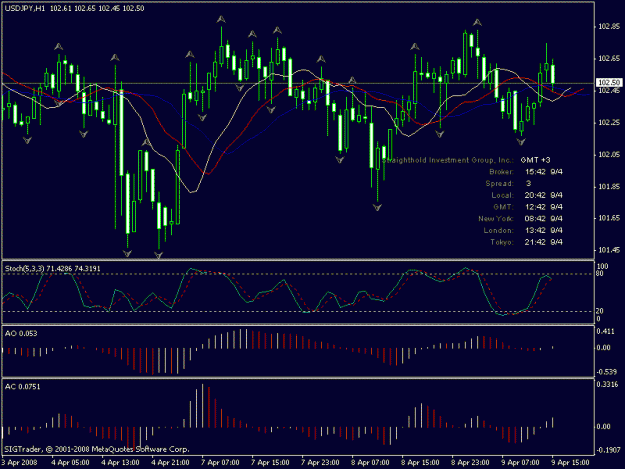Viewport: 625px width, 469px height.
Task: Select the highlighted 102.50 current price label
Action: click(609, 83)
